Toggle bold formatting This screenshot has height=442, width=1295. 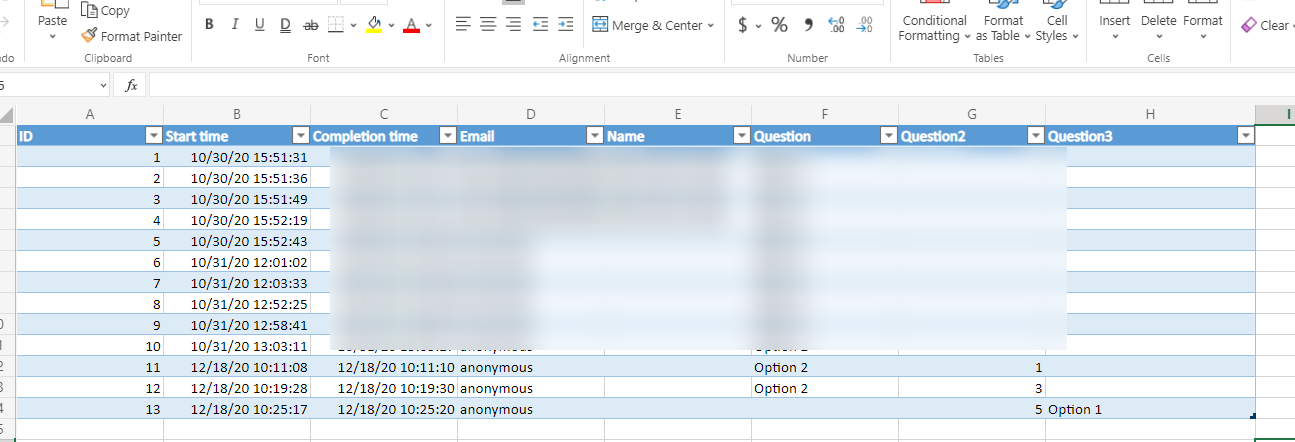209,25
